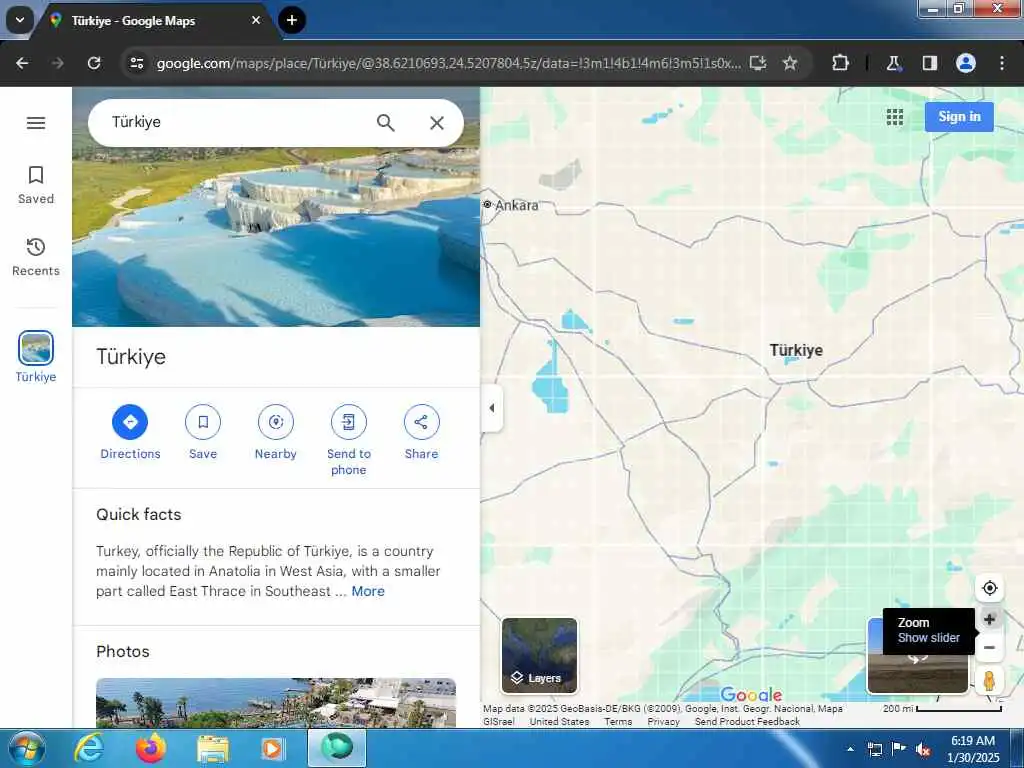
Task: Open Chrome extensions puzzle icon
Action: [840, 63]
